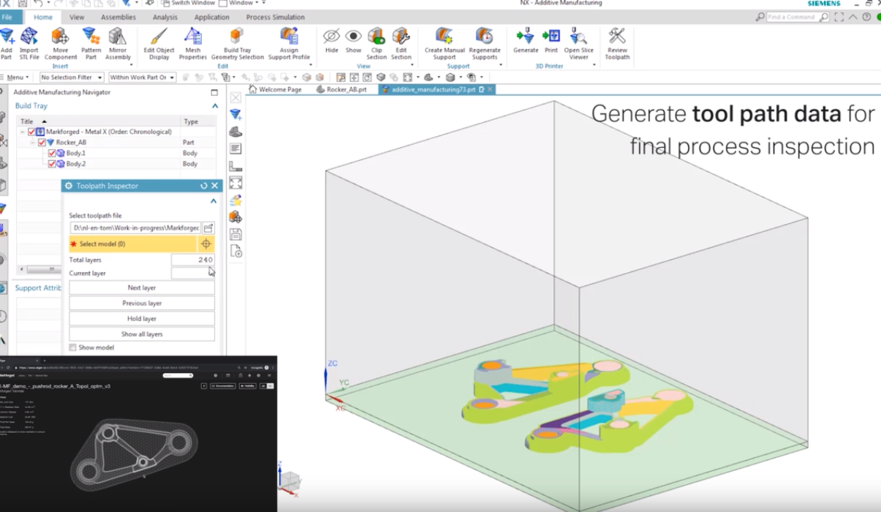Toggle Markforged Metal X checkbox
The width and height of the screenshot is (881, 512).
(x=31, y=132)
